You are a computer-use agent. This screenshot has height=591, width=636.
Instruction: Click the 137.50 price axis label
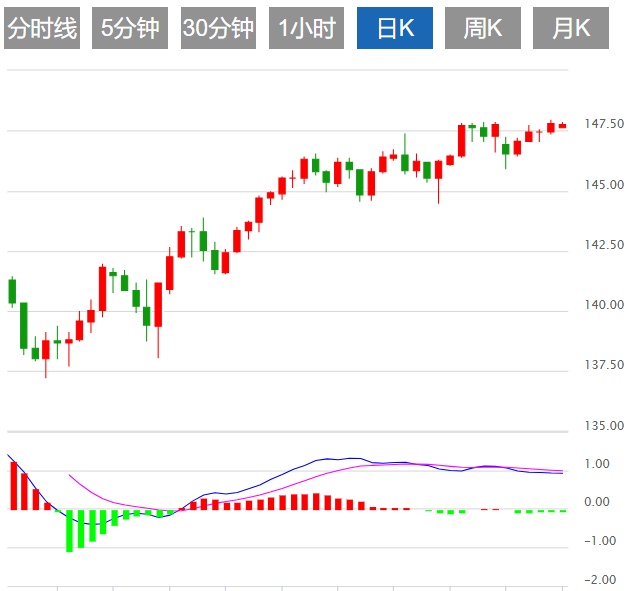604,365
